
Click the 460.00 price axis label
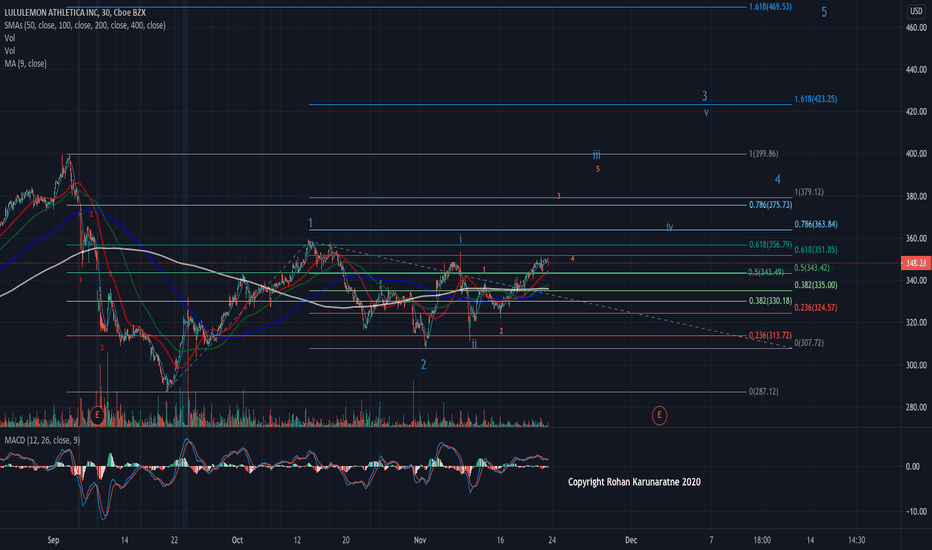click(916, 28)
